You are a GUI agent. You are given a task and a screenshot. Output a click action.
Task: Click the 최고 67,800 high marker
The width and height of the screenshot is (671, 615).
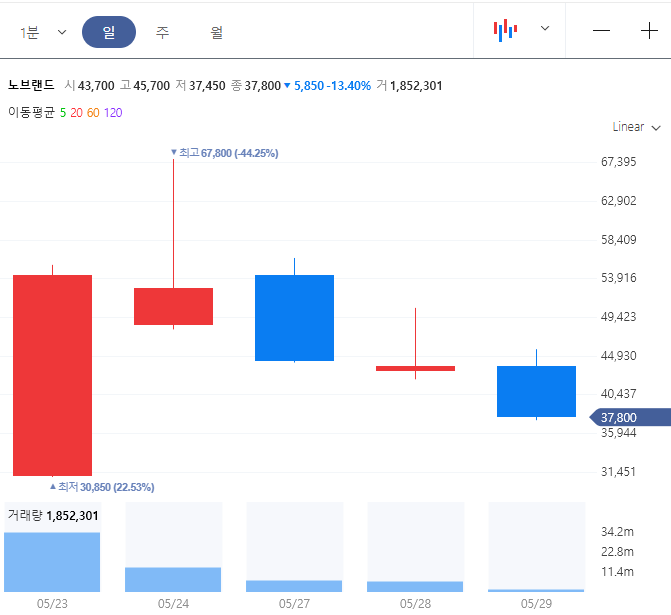[x=225, y=153]
